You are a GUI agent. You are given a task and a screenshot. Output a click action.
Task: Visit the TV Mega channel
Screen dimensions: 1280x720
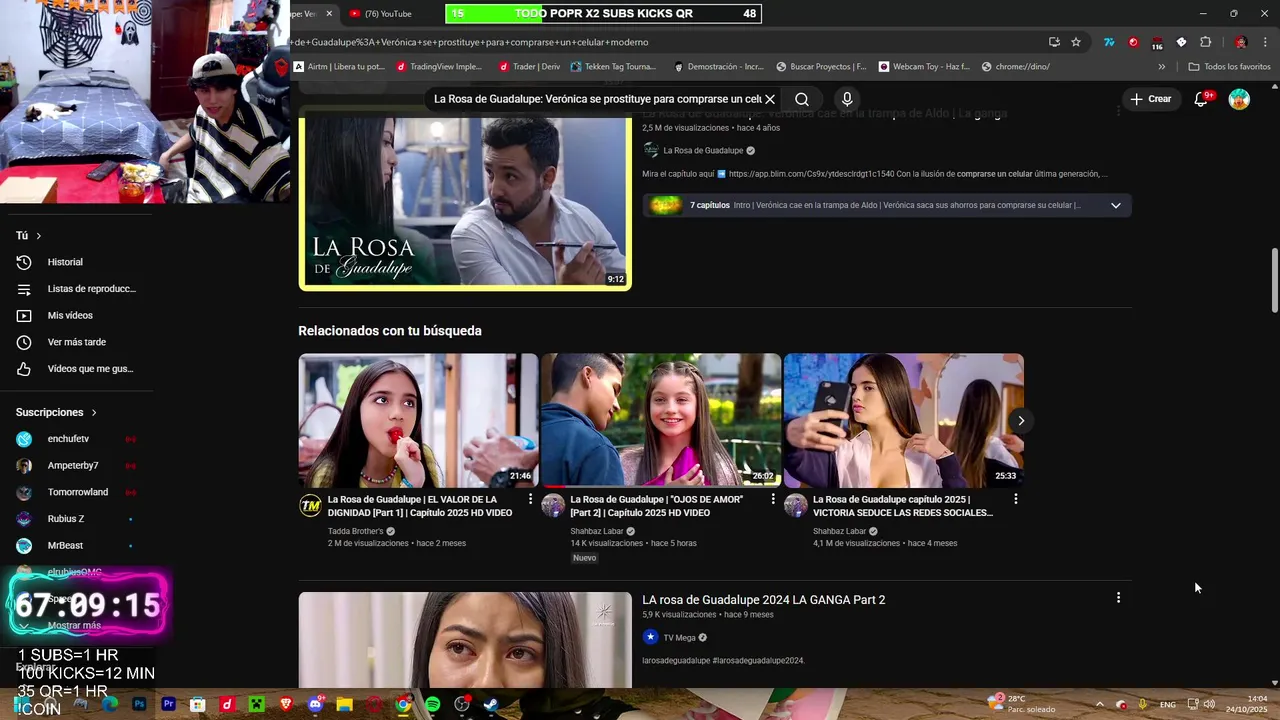(x=679, y=638)
